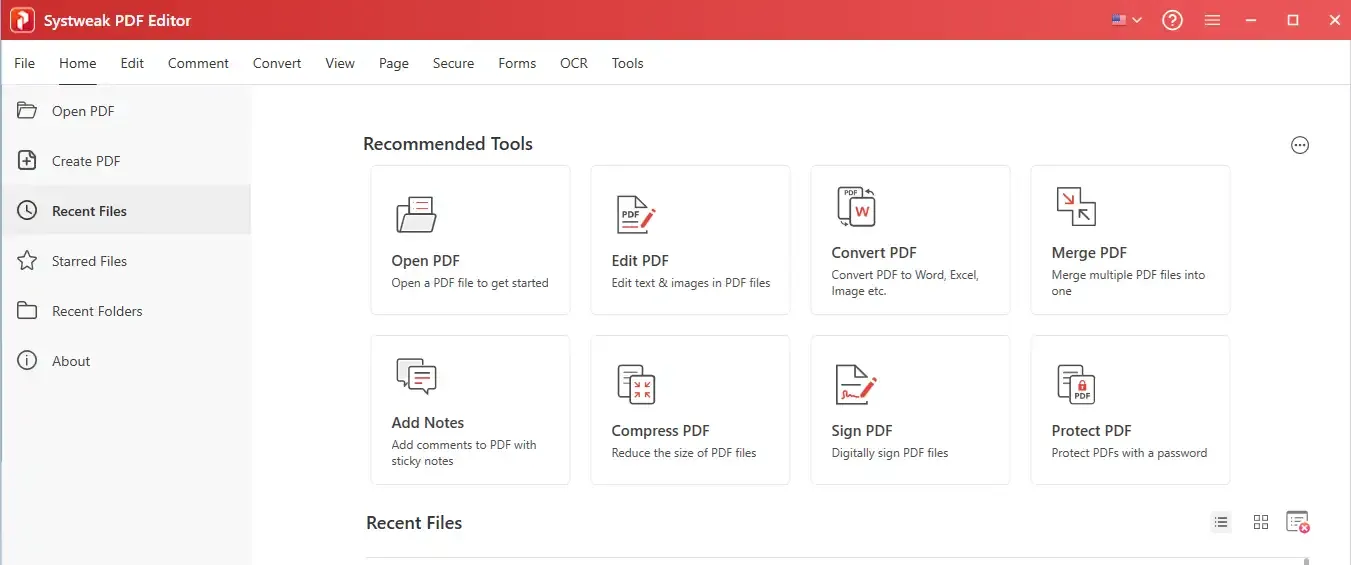Switch to the Comment tab
Screen dimensions: 1351x565
click(x=198, y=63)
